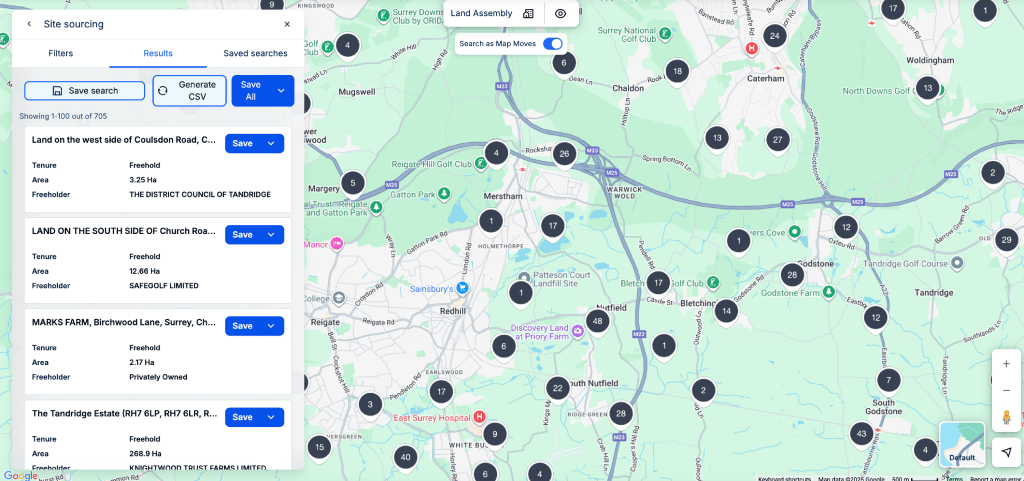Toggle the eye visibility icon on map toolbar
Screen dimensions: 1024x481
pyautogui.click(x=561, y=14)
